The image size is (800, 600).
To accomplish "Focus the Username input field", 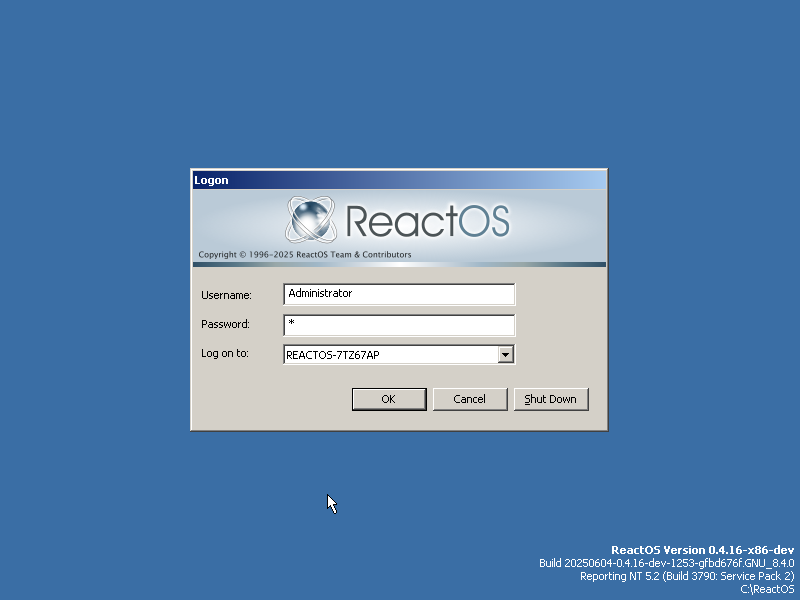I will point(399,294).
